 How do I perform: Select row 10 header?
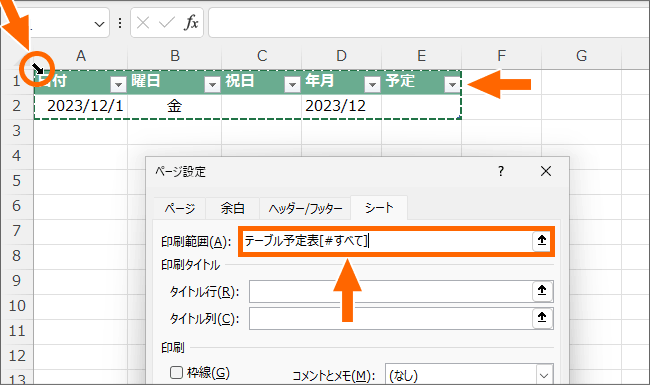pyautogui.click(x=17, y=306)
